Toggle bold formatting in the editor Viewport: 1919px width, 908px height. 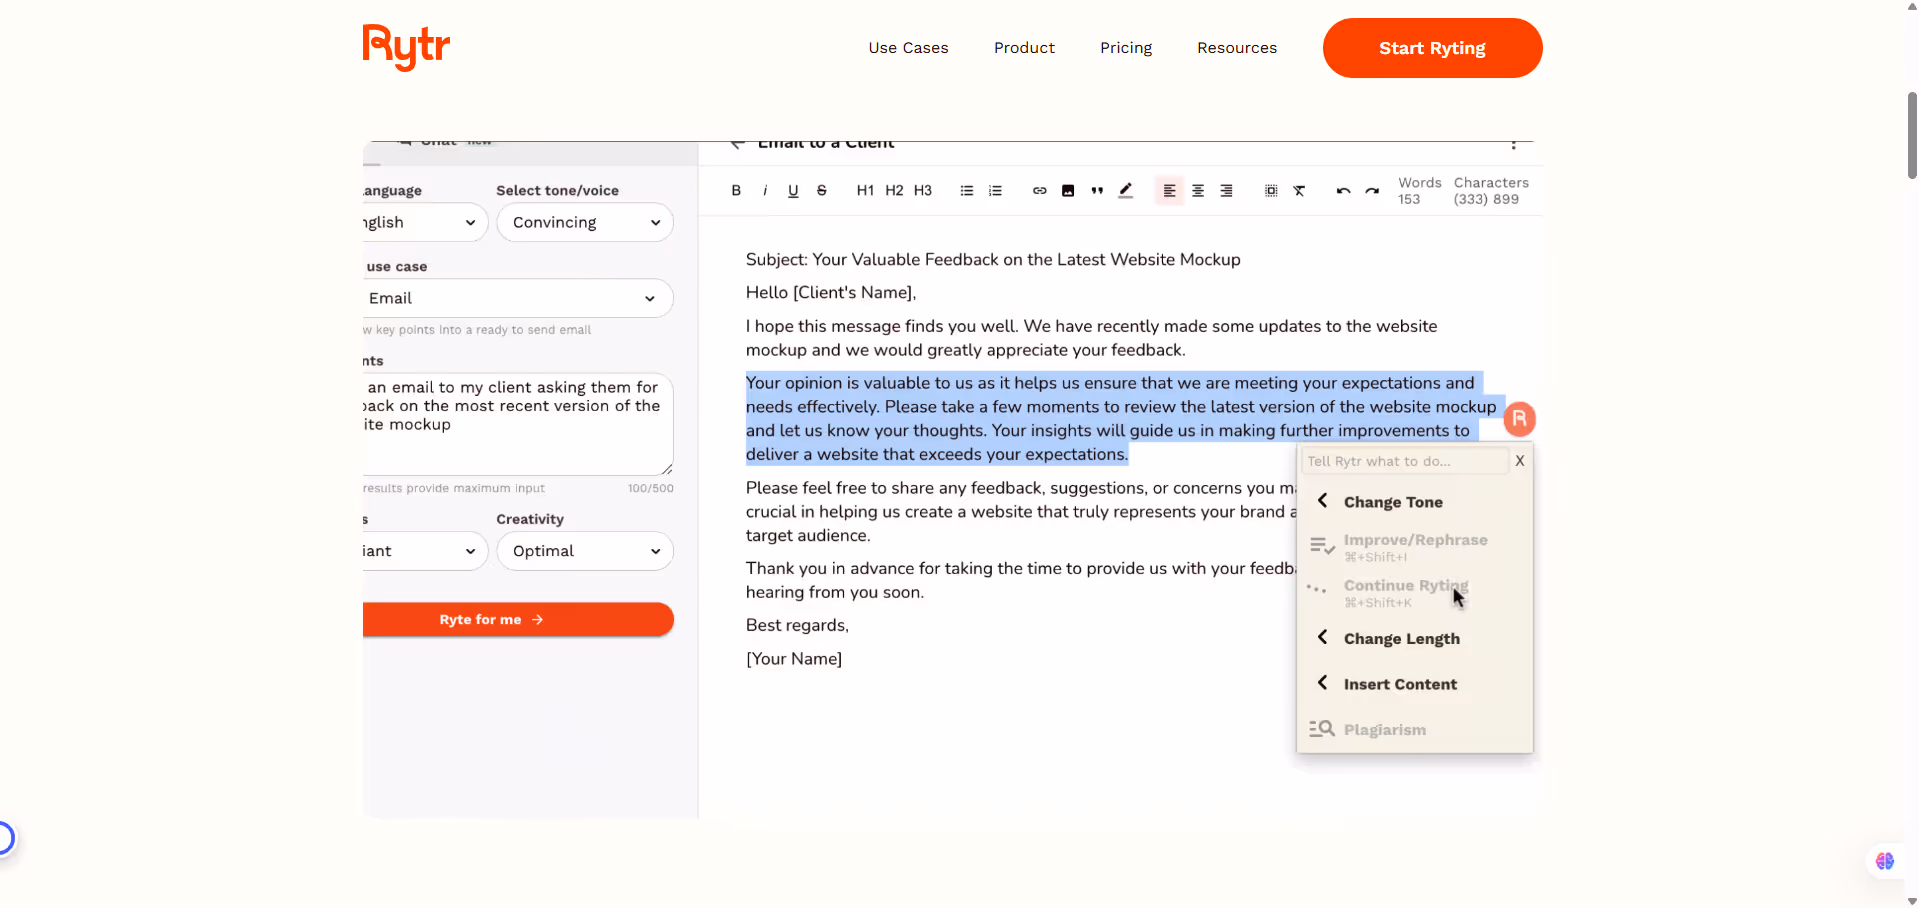point(736,190)
